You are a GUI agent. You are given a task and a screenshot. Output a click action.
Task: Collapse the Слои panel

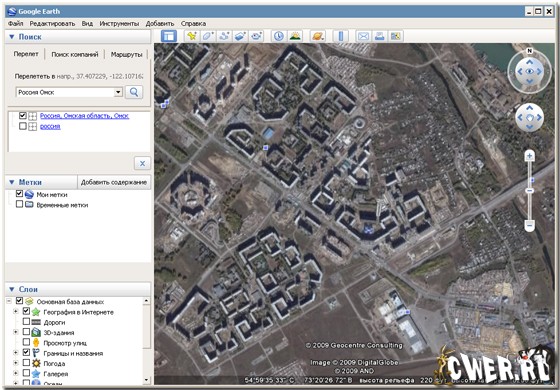[x=11, y=289]
